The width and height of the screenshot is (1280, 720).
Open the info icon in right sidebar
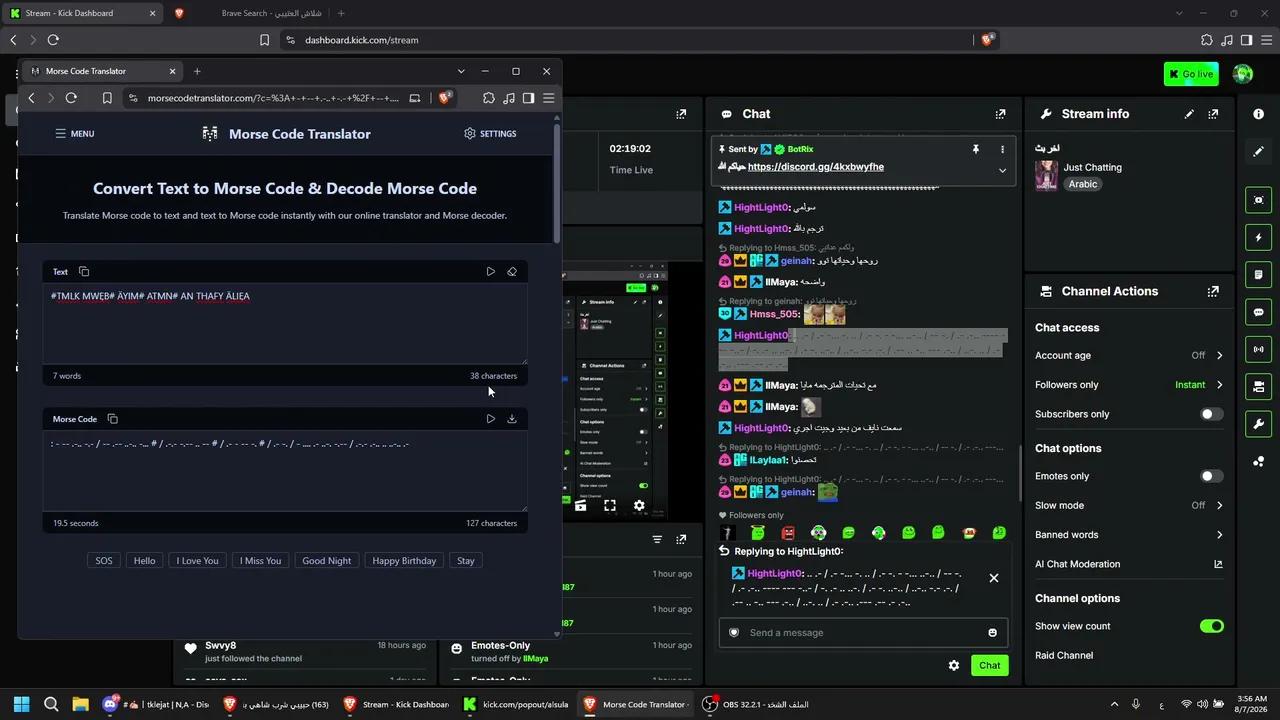coord(1258,114)
